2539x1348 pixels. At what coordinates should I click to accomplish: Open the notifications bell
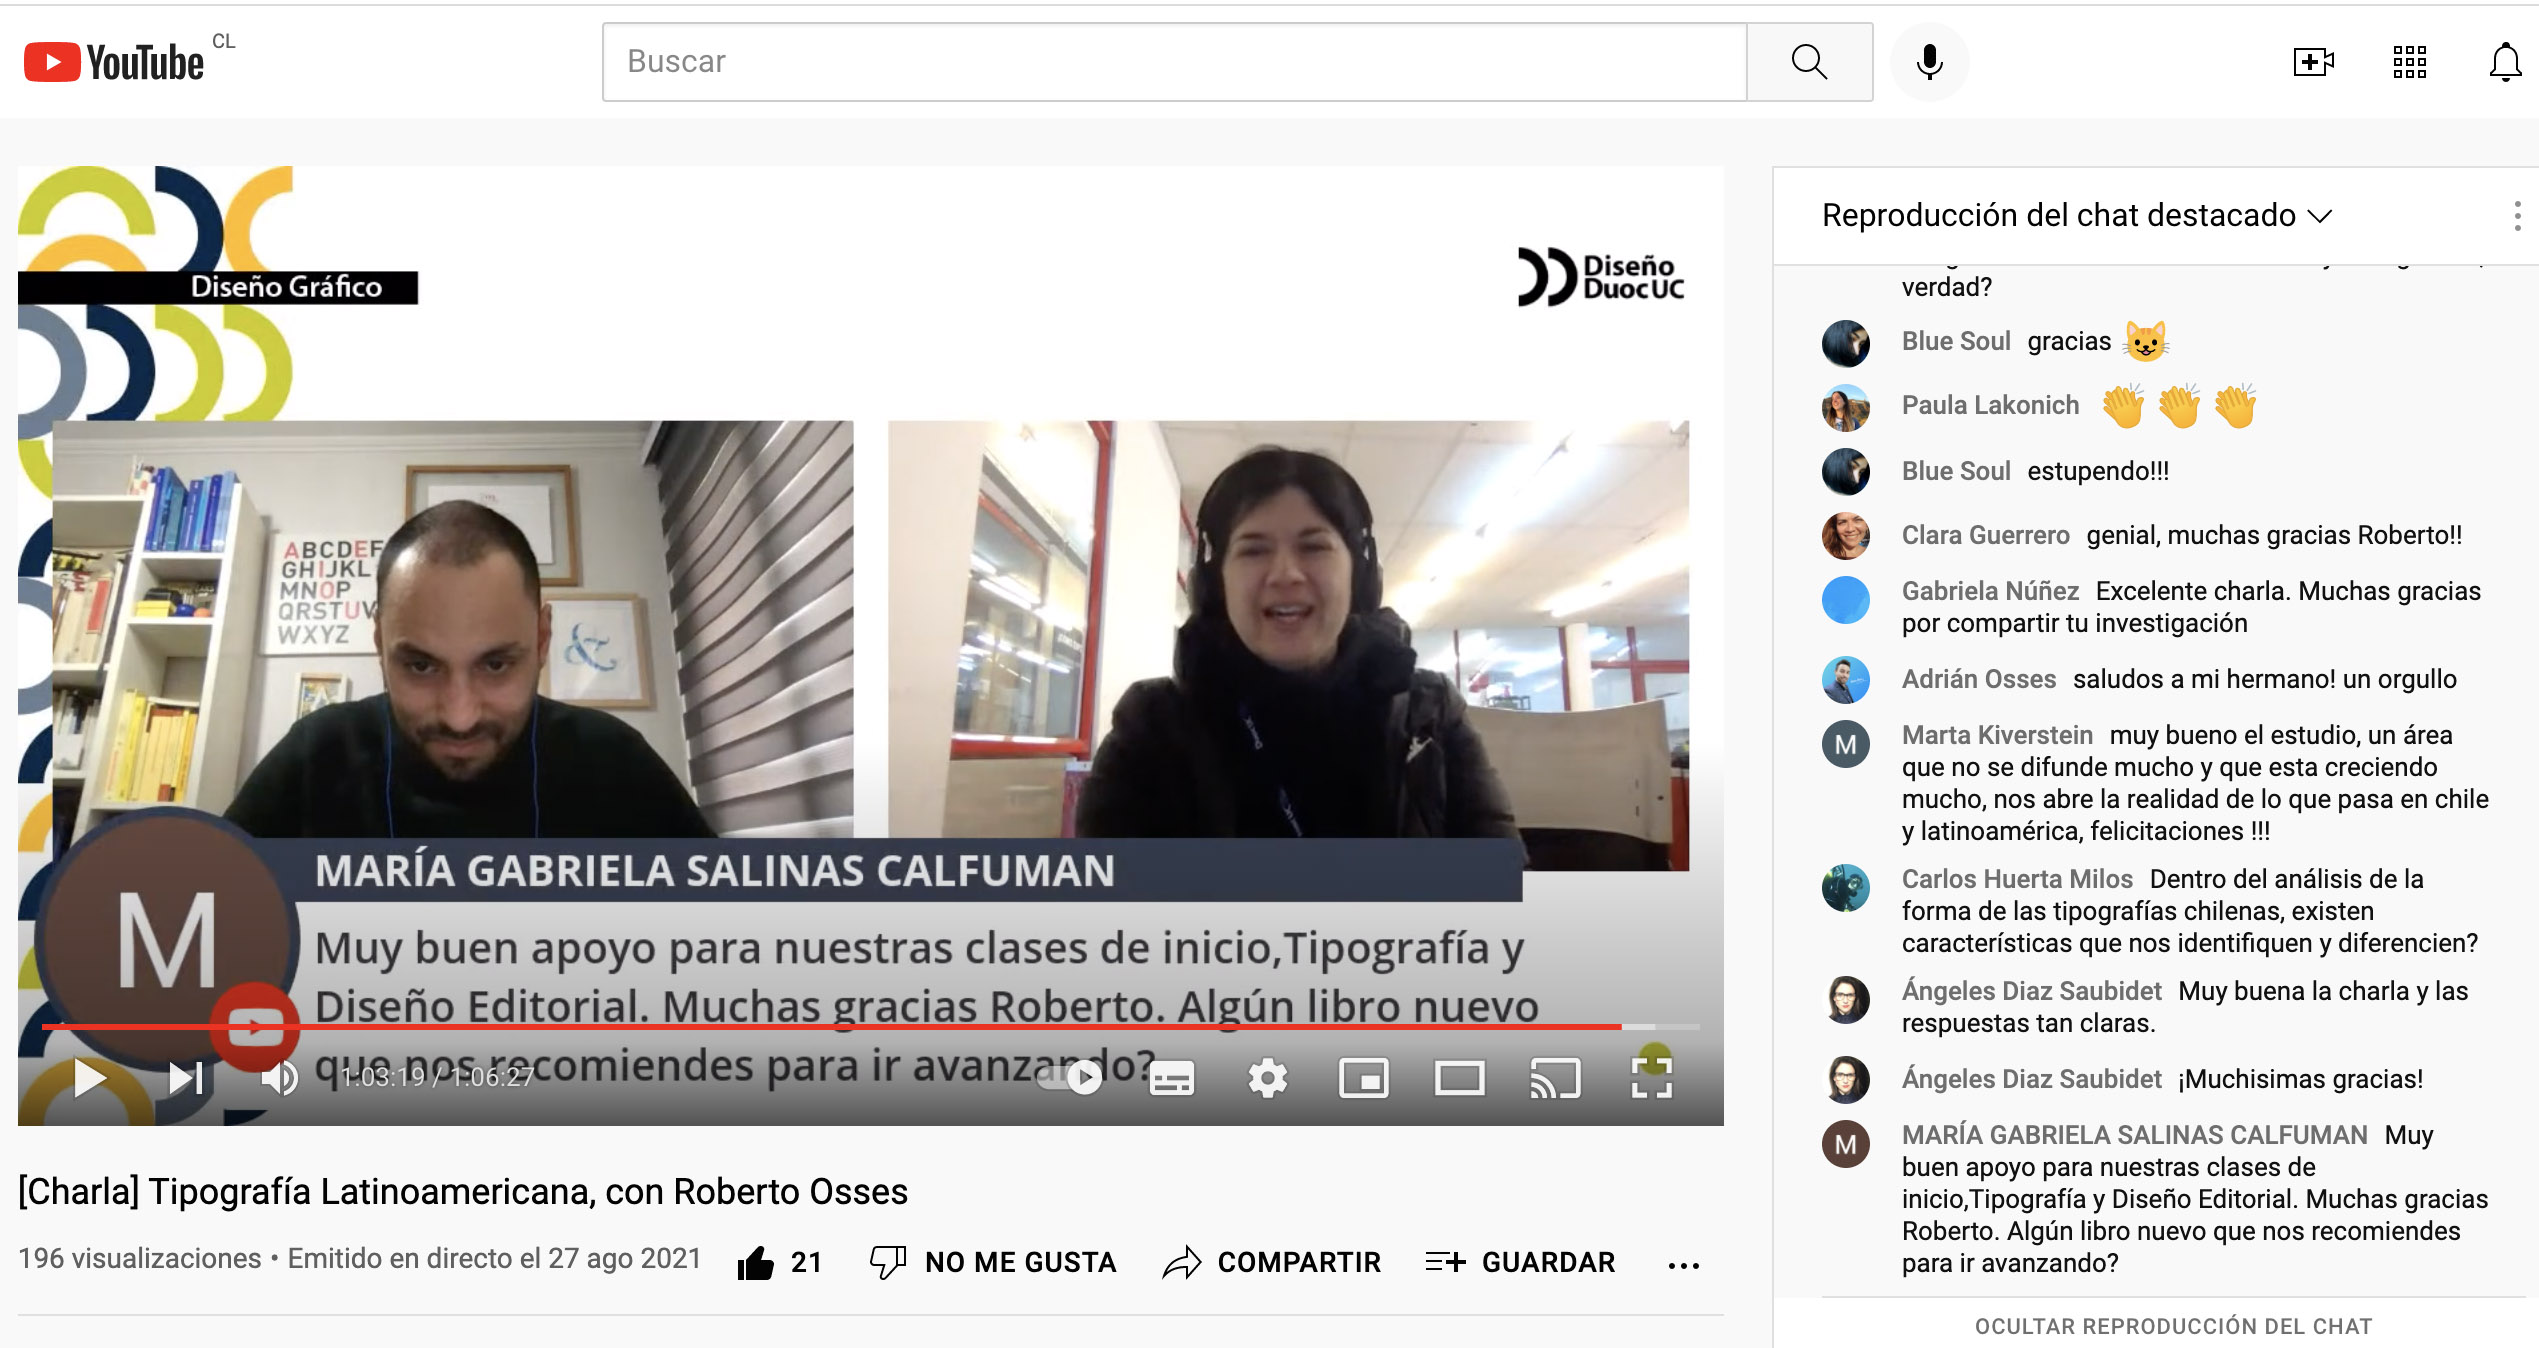coord(2505,62)
